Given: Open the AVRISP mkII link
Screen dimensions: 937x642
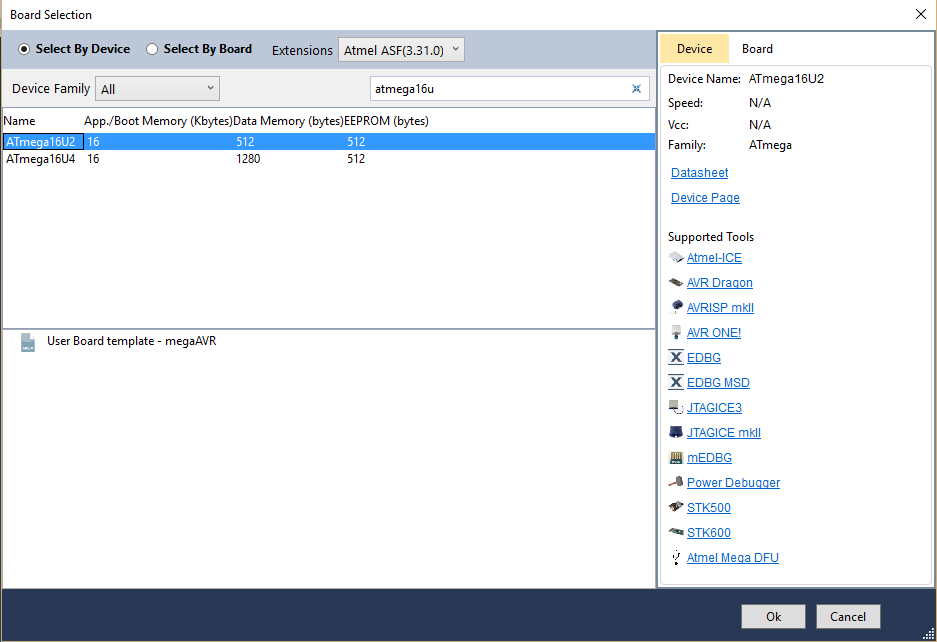Looking at the screenshot, I should [x=720, y=308].
